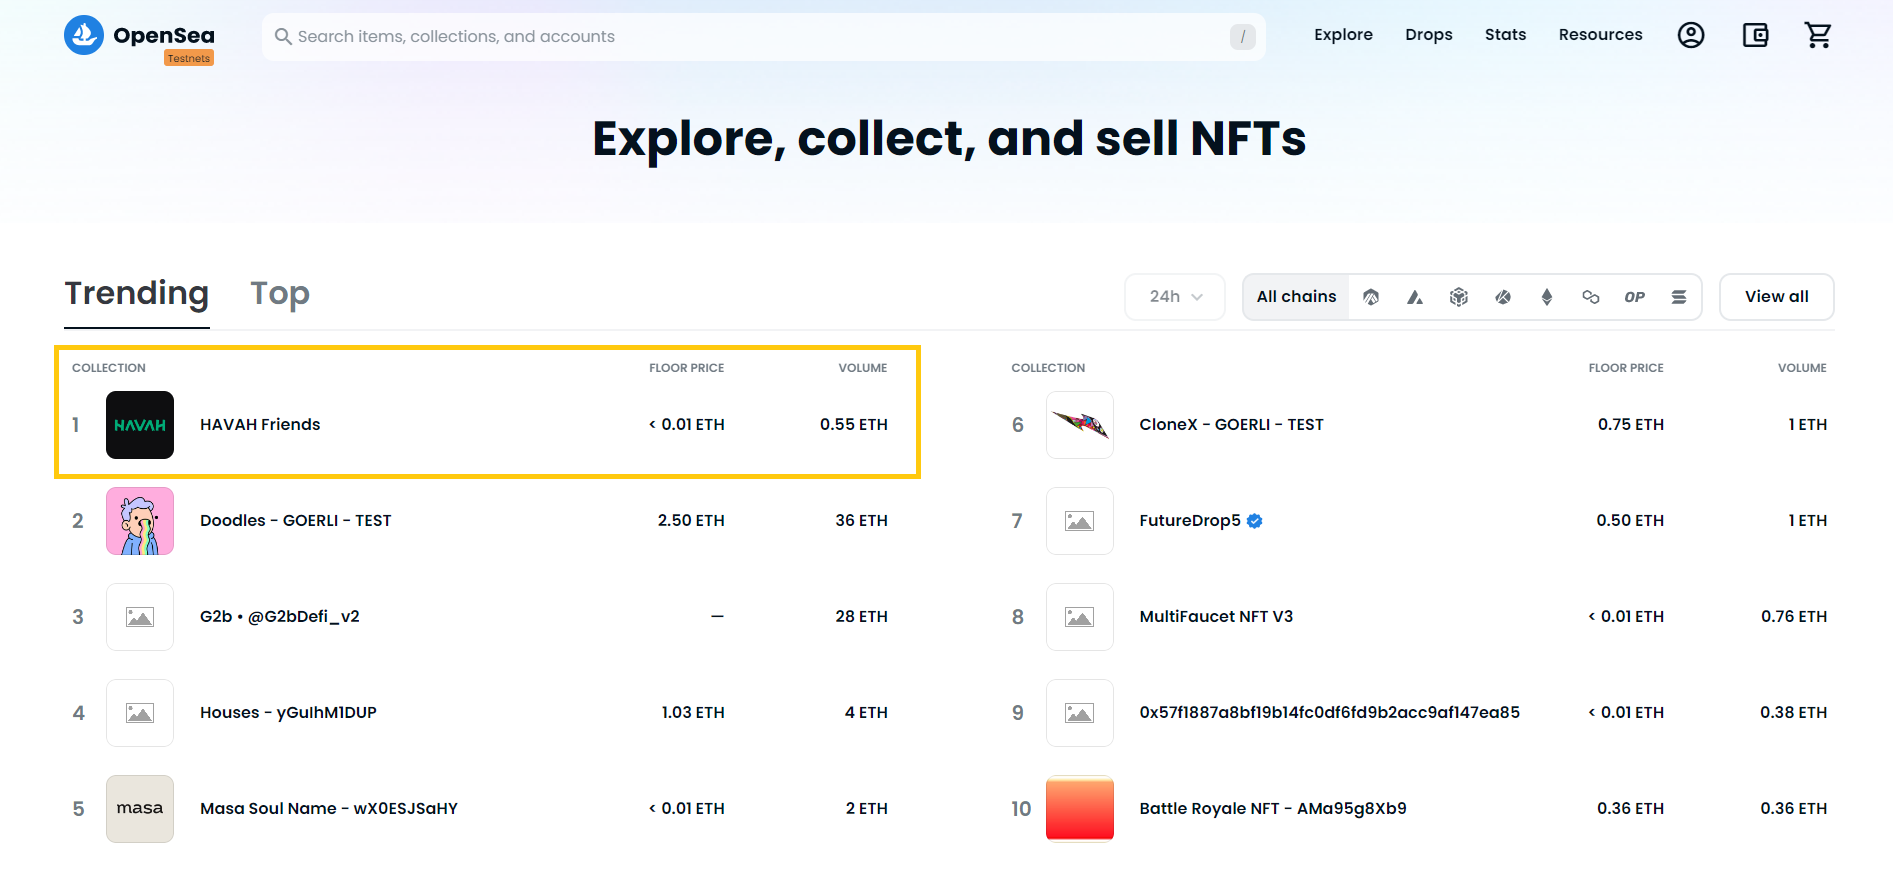This screenshot has height=887, width=1893.
Task: Select the All chains filter
Action: coord(1296,297)
